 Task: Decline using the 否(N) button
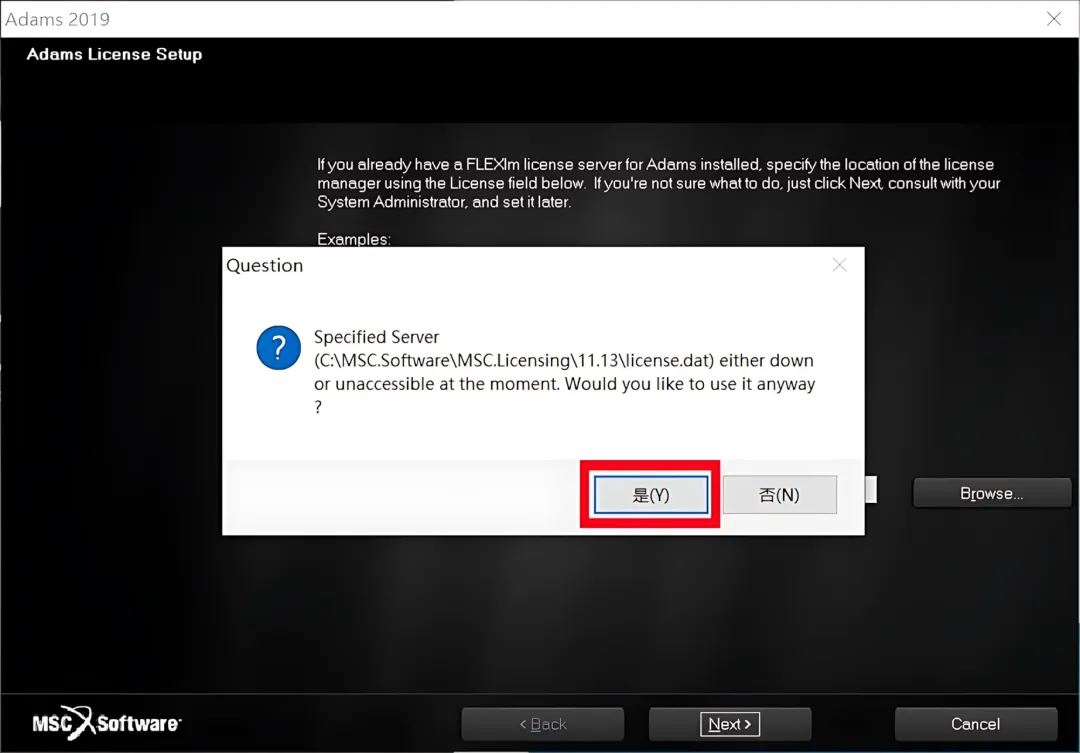pos(780,495)
